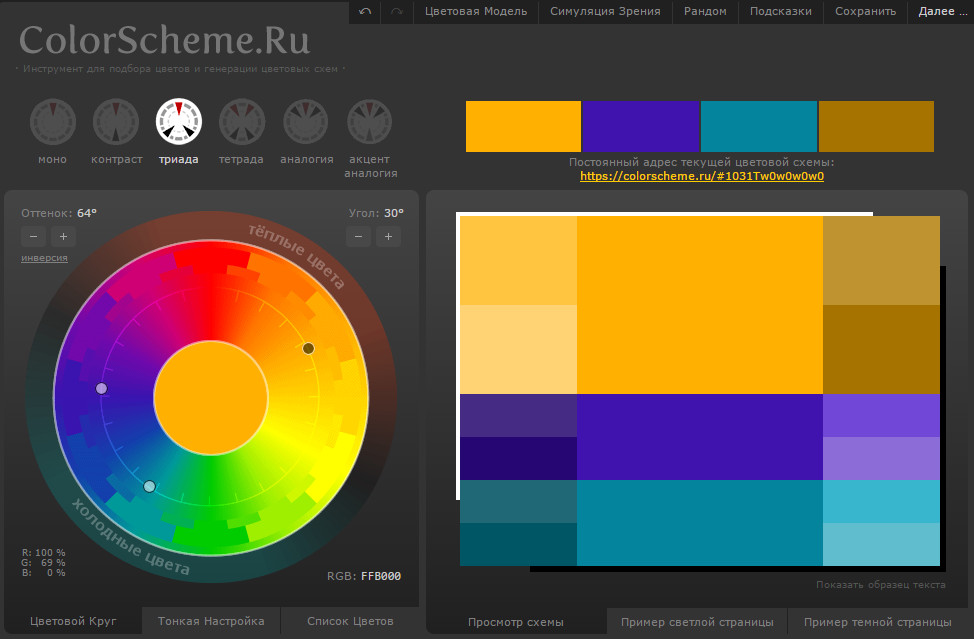Decrease hue with the Оттенок minus button
The width and height of the screenshot is (974, 639).
(33, 237)
